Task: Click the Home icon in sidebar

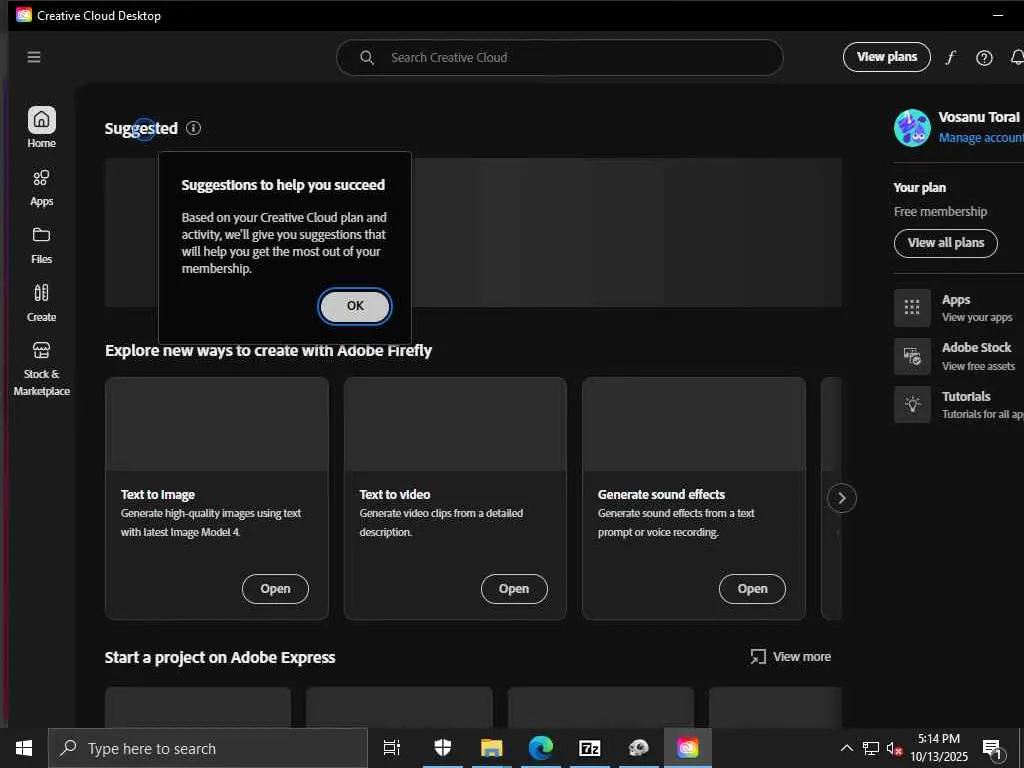Action: pyautogui.click(x=41, y=120)
